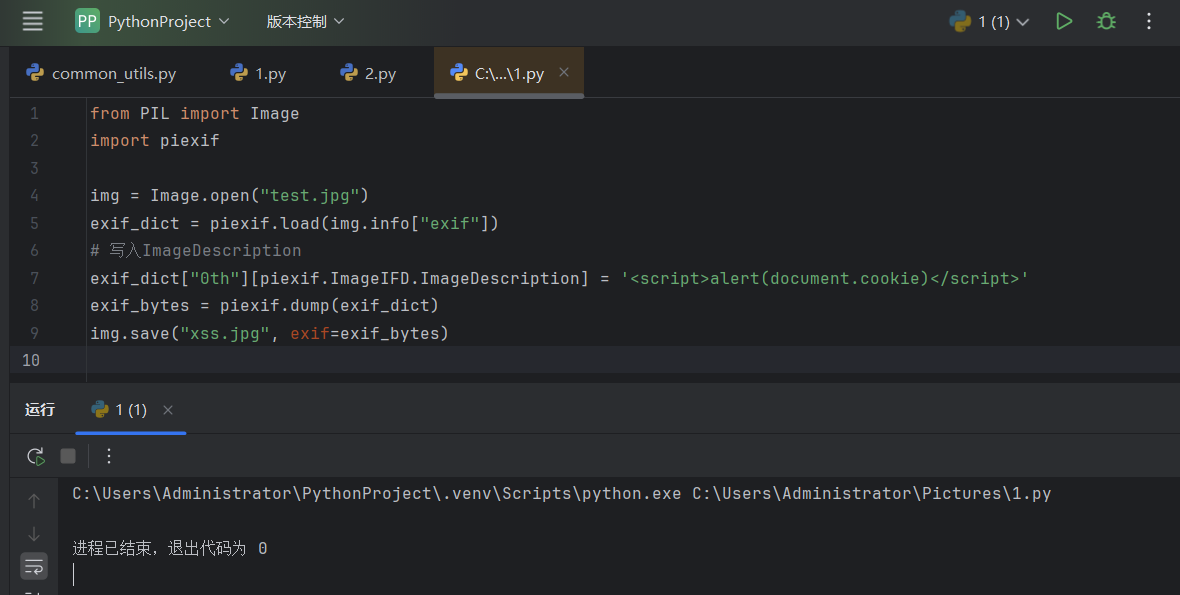Toggle soft-wrap in the console
Image resolution: width=1180 pixels, height=595 pixels.
point(34,566)
